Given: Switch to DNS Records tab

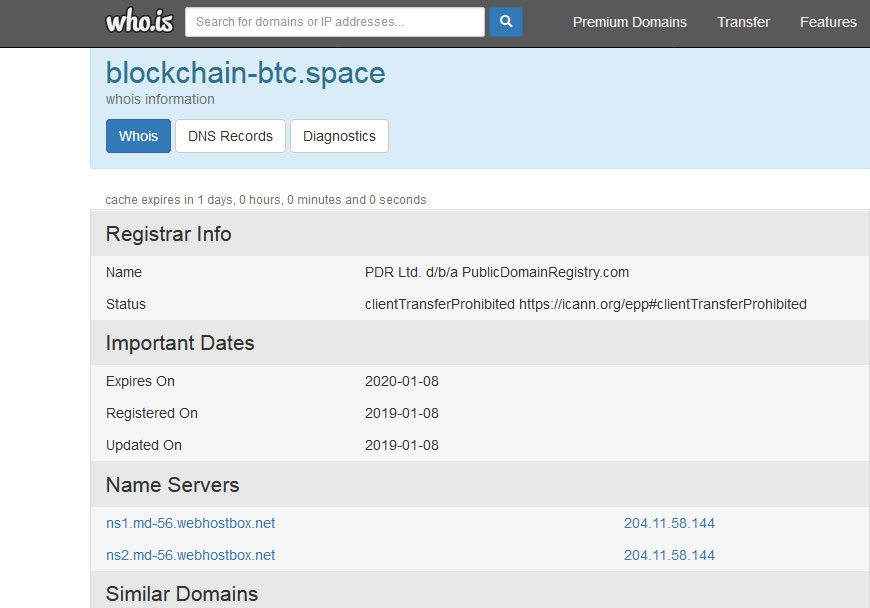Looking at the screenshot, I should click(230, 136).
